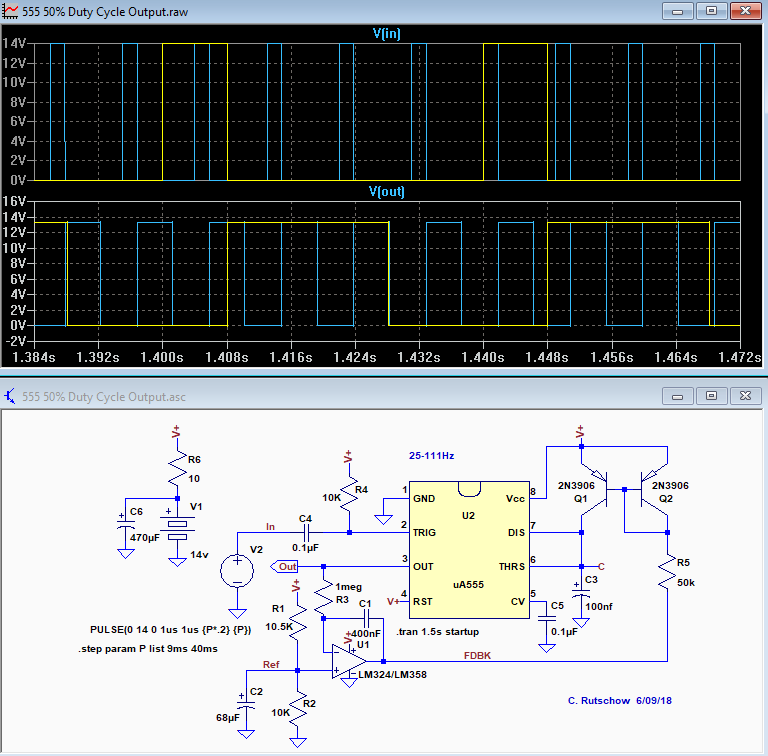
Task: Select the V1 14v battery symbol
Action: [177, 530]
